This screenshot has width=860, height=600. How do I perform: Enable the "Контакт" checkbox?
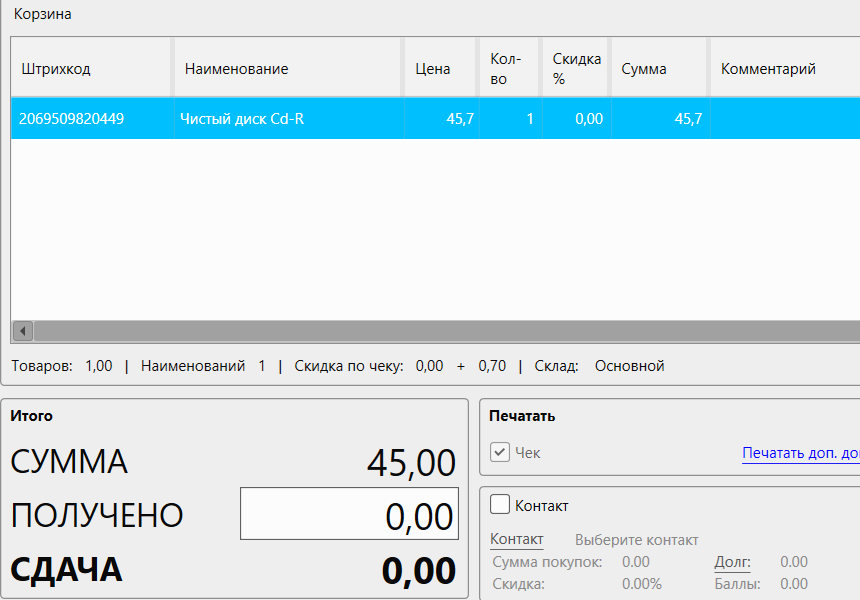tap(499, 505)
